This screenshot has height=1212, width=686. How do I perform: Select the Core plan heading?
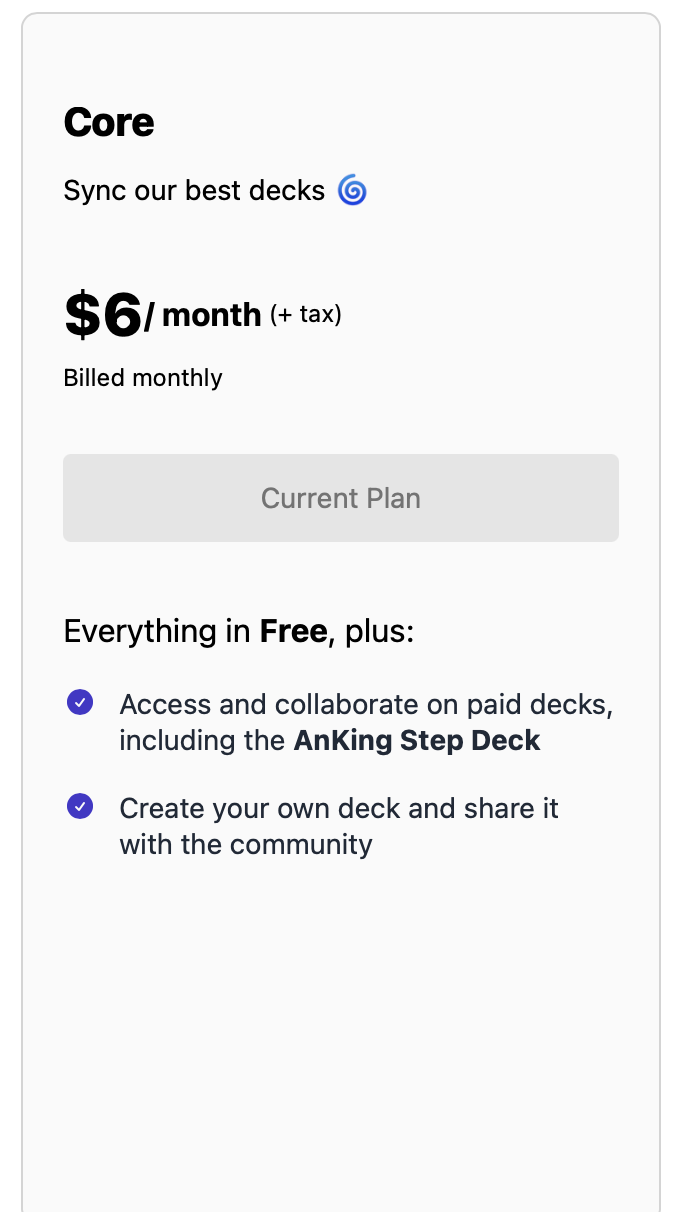[x=109, y=122]
